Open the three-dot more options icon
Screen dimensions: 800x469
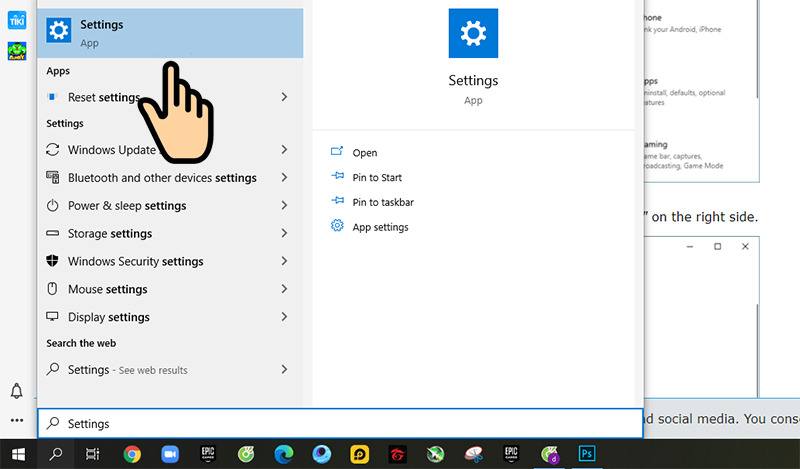(17, 421)
